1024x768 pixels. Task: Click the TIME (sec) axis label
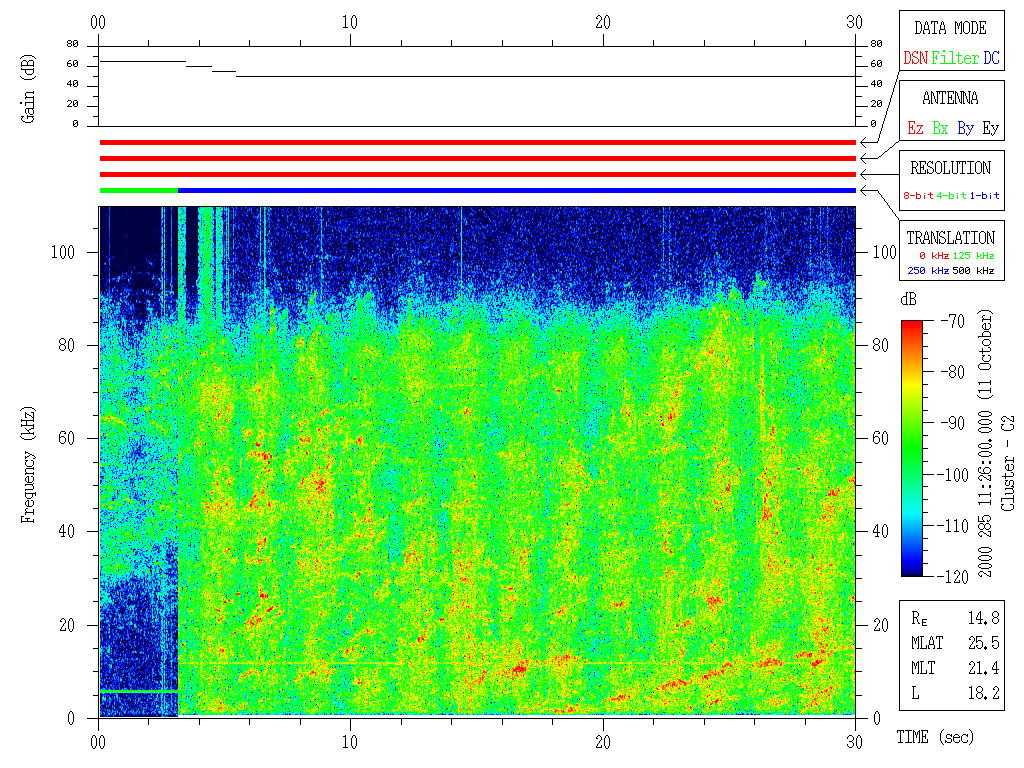pos(934,738)
